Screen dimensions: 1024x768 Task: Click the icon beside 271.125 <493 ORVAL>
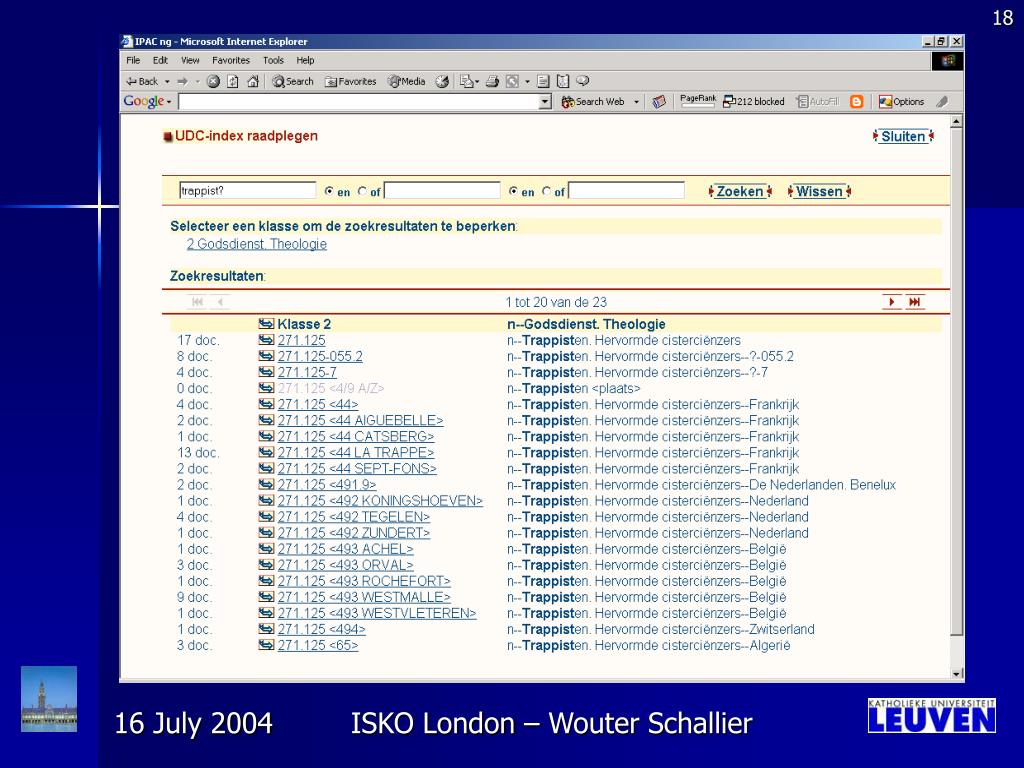266,565
